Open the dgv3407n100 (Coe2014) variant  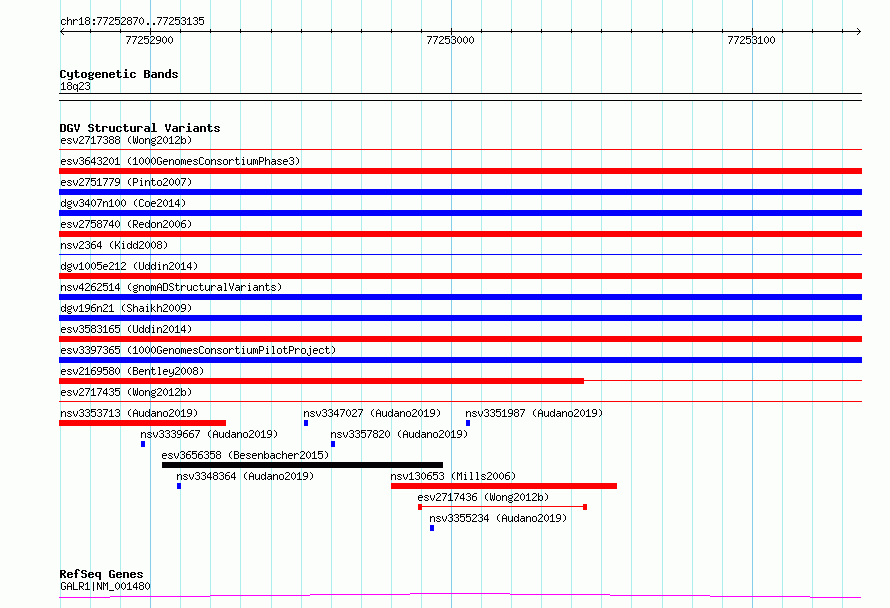(x=123, y=203)
